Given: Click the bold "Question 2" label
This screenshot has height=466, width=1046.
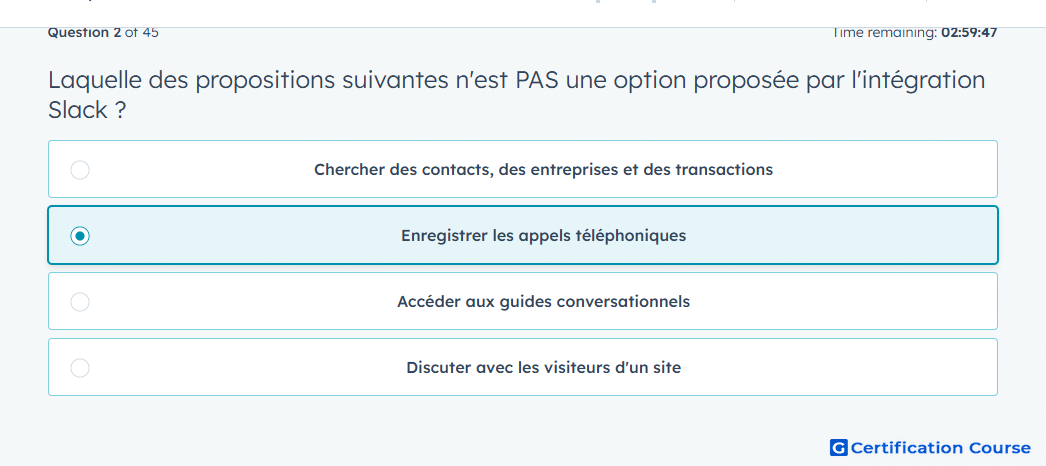Looking at the screenshot, I should click(84, 33).
